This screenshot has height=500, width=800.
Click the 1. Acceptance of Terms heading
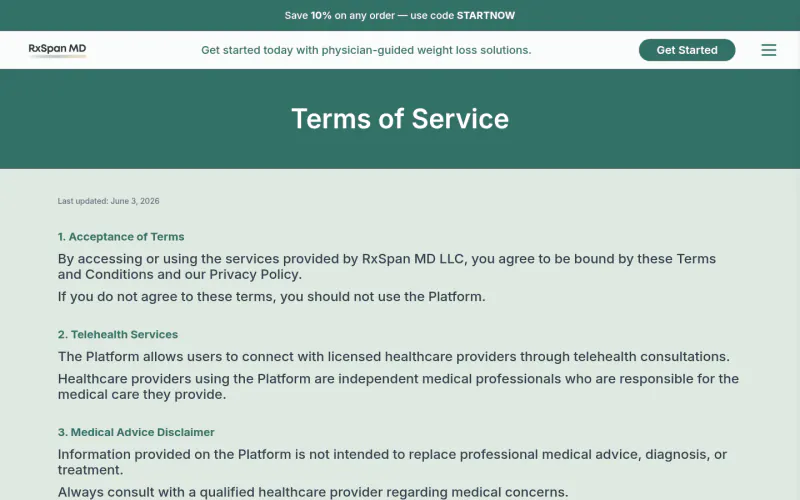[x=121, y=237]
